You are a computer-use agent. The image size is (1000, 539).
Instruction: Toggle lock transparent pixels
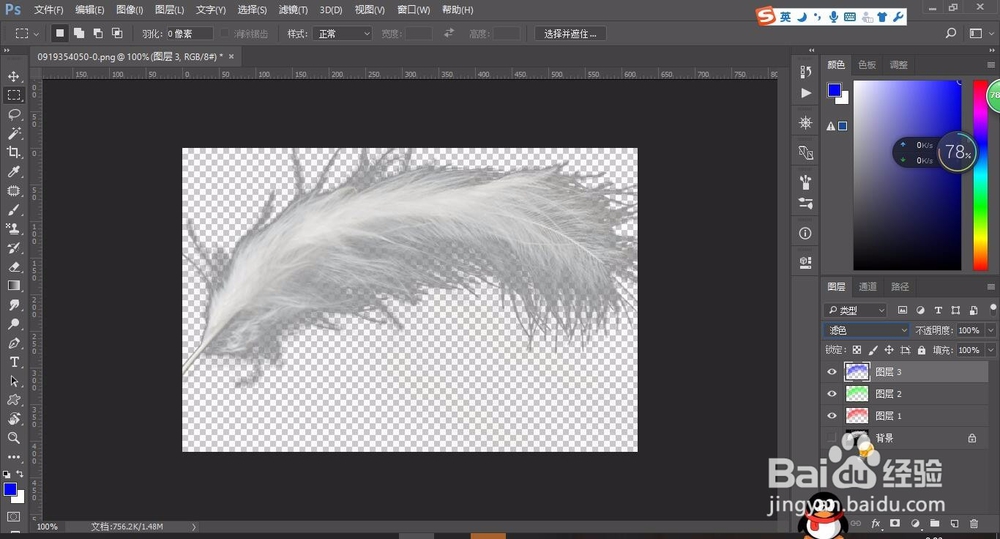point(857,350)
